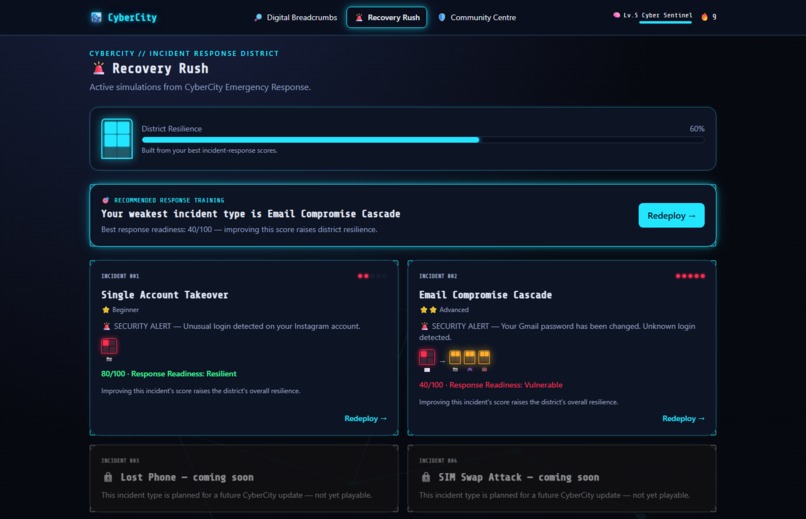Click the brain icon beside Lv.5

pyautogui.click(x=616, y=15)
